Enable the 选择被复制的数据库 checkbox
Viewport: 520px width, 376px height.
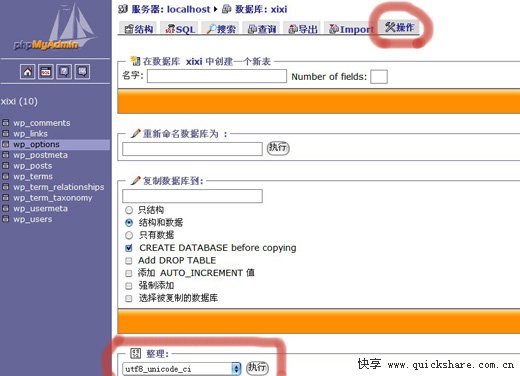pos(129,298)
